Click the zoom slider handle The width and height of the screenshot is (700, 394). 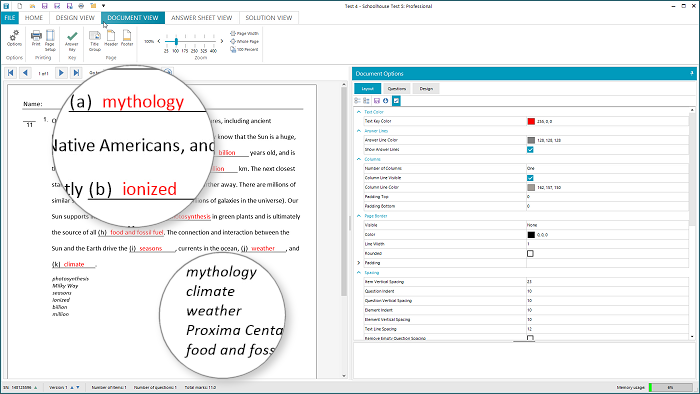click(x=176, y=41)
